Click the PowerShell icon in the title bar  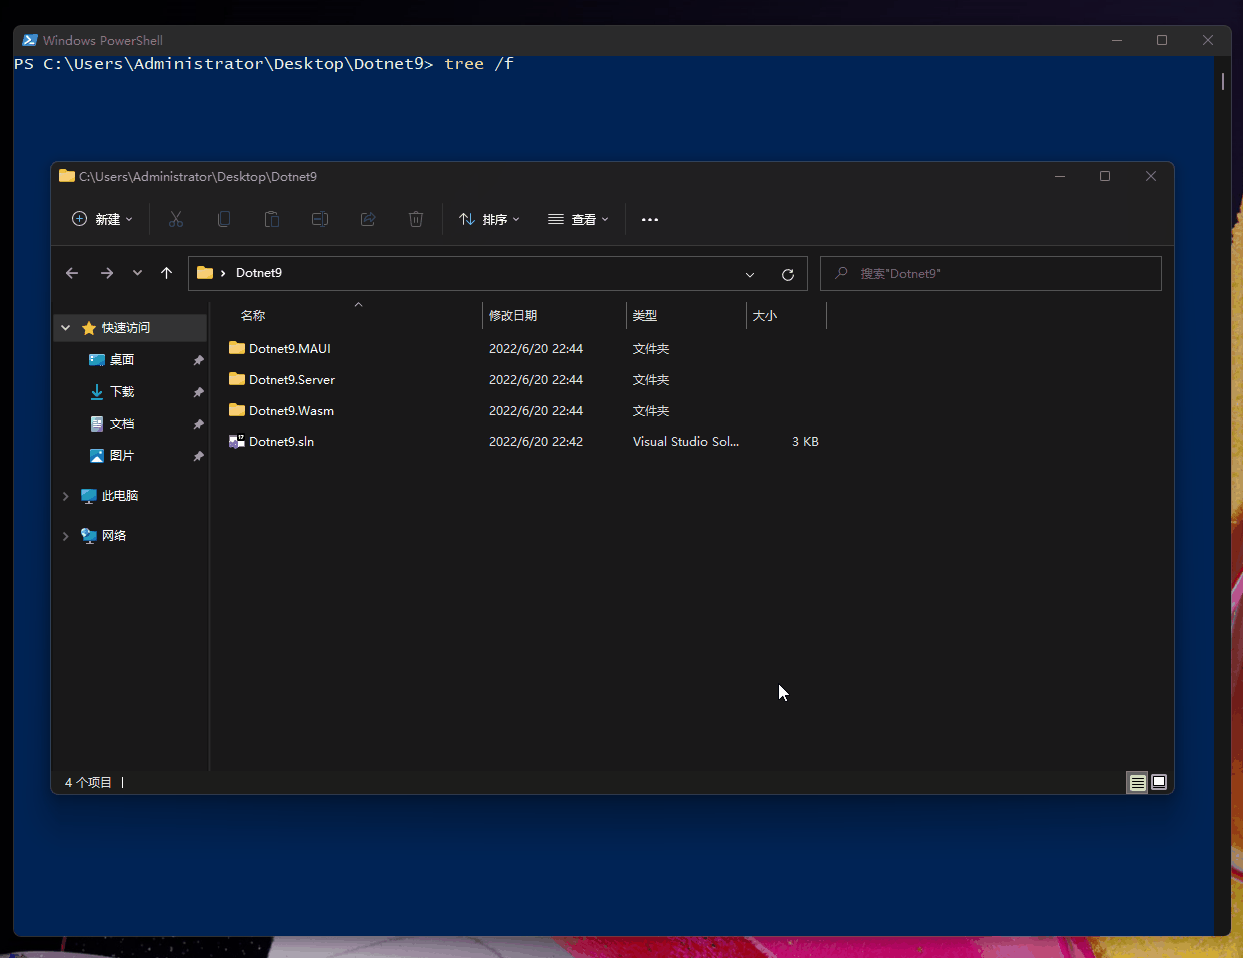pos(30,40)
